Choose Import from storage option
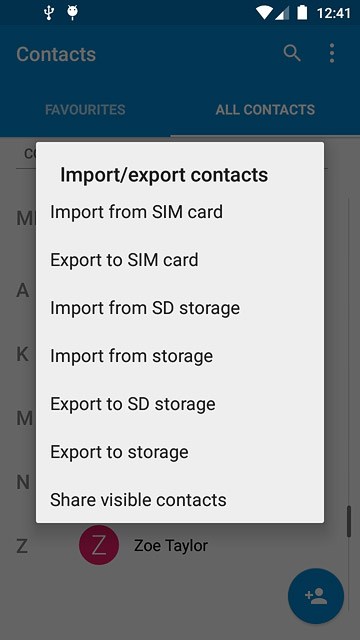The image size is (360, 640). [x=180, y=356]
